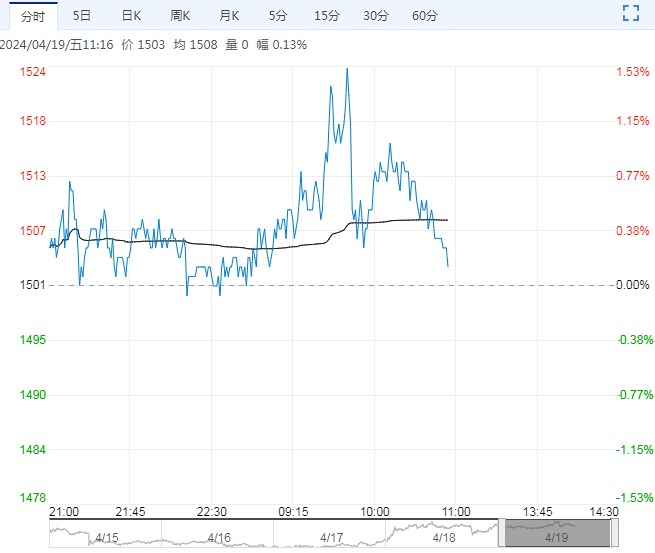Show the 月K monthly chart
The height and width of the screenshot is (553, 655).
[x=229, y=15]
